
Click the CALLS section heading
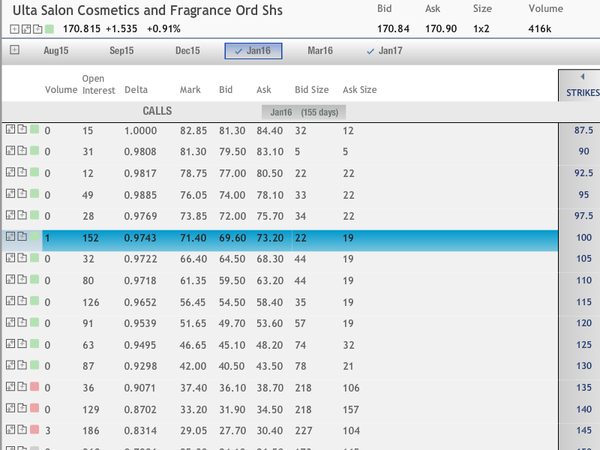[157, 111]
